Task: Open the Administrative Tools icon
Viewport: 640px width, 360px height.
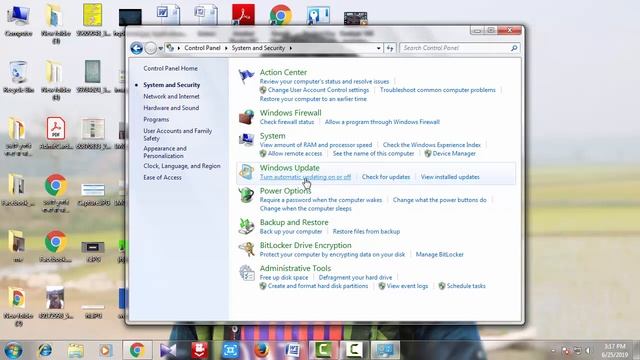Action: click(x=246, y=272)
